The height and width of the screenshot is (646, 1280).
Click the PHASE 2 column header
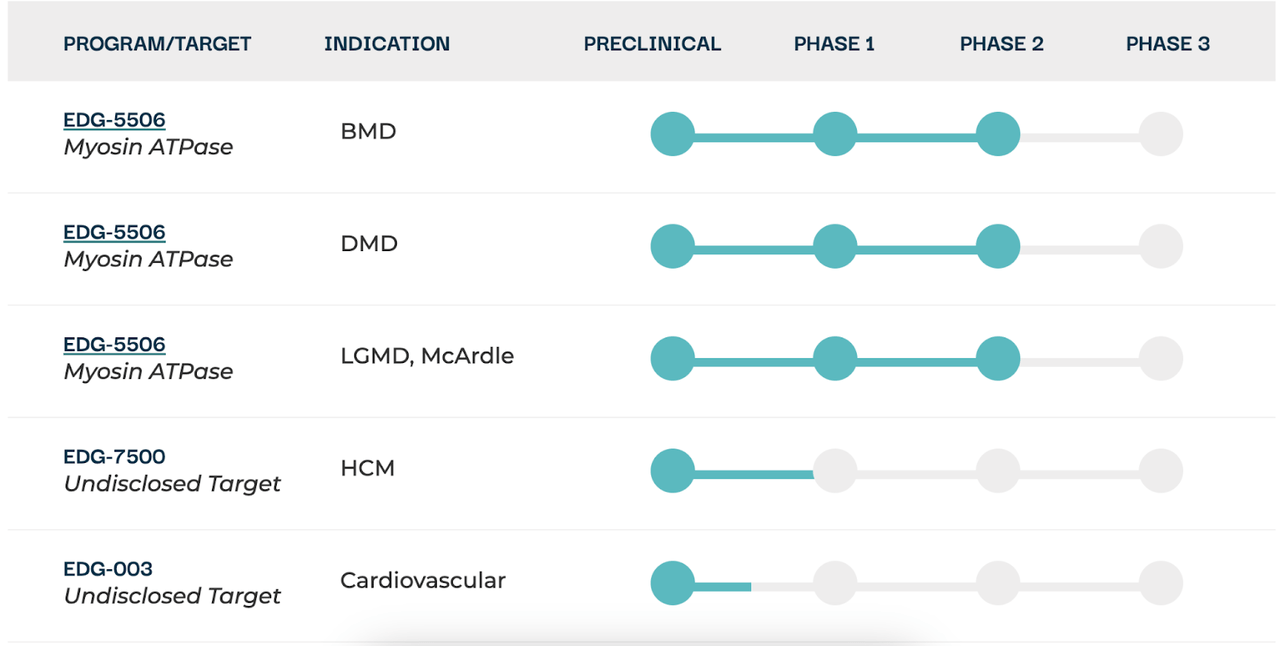click(x=1002, y=44)
